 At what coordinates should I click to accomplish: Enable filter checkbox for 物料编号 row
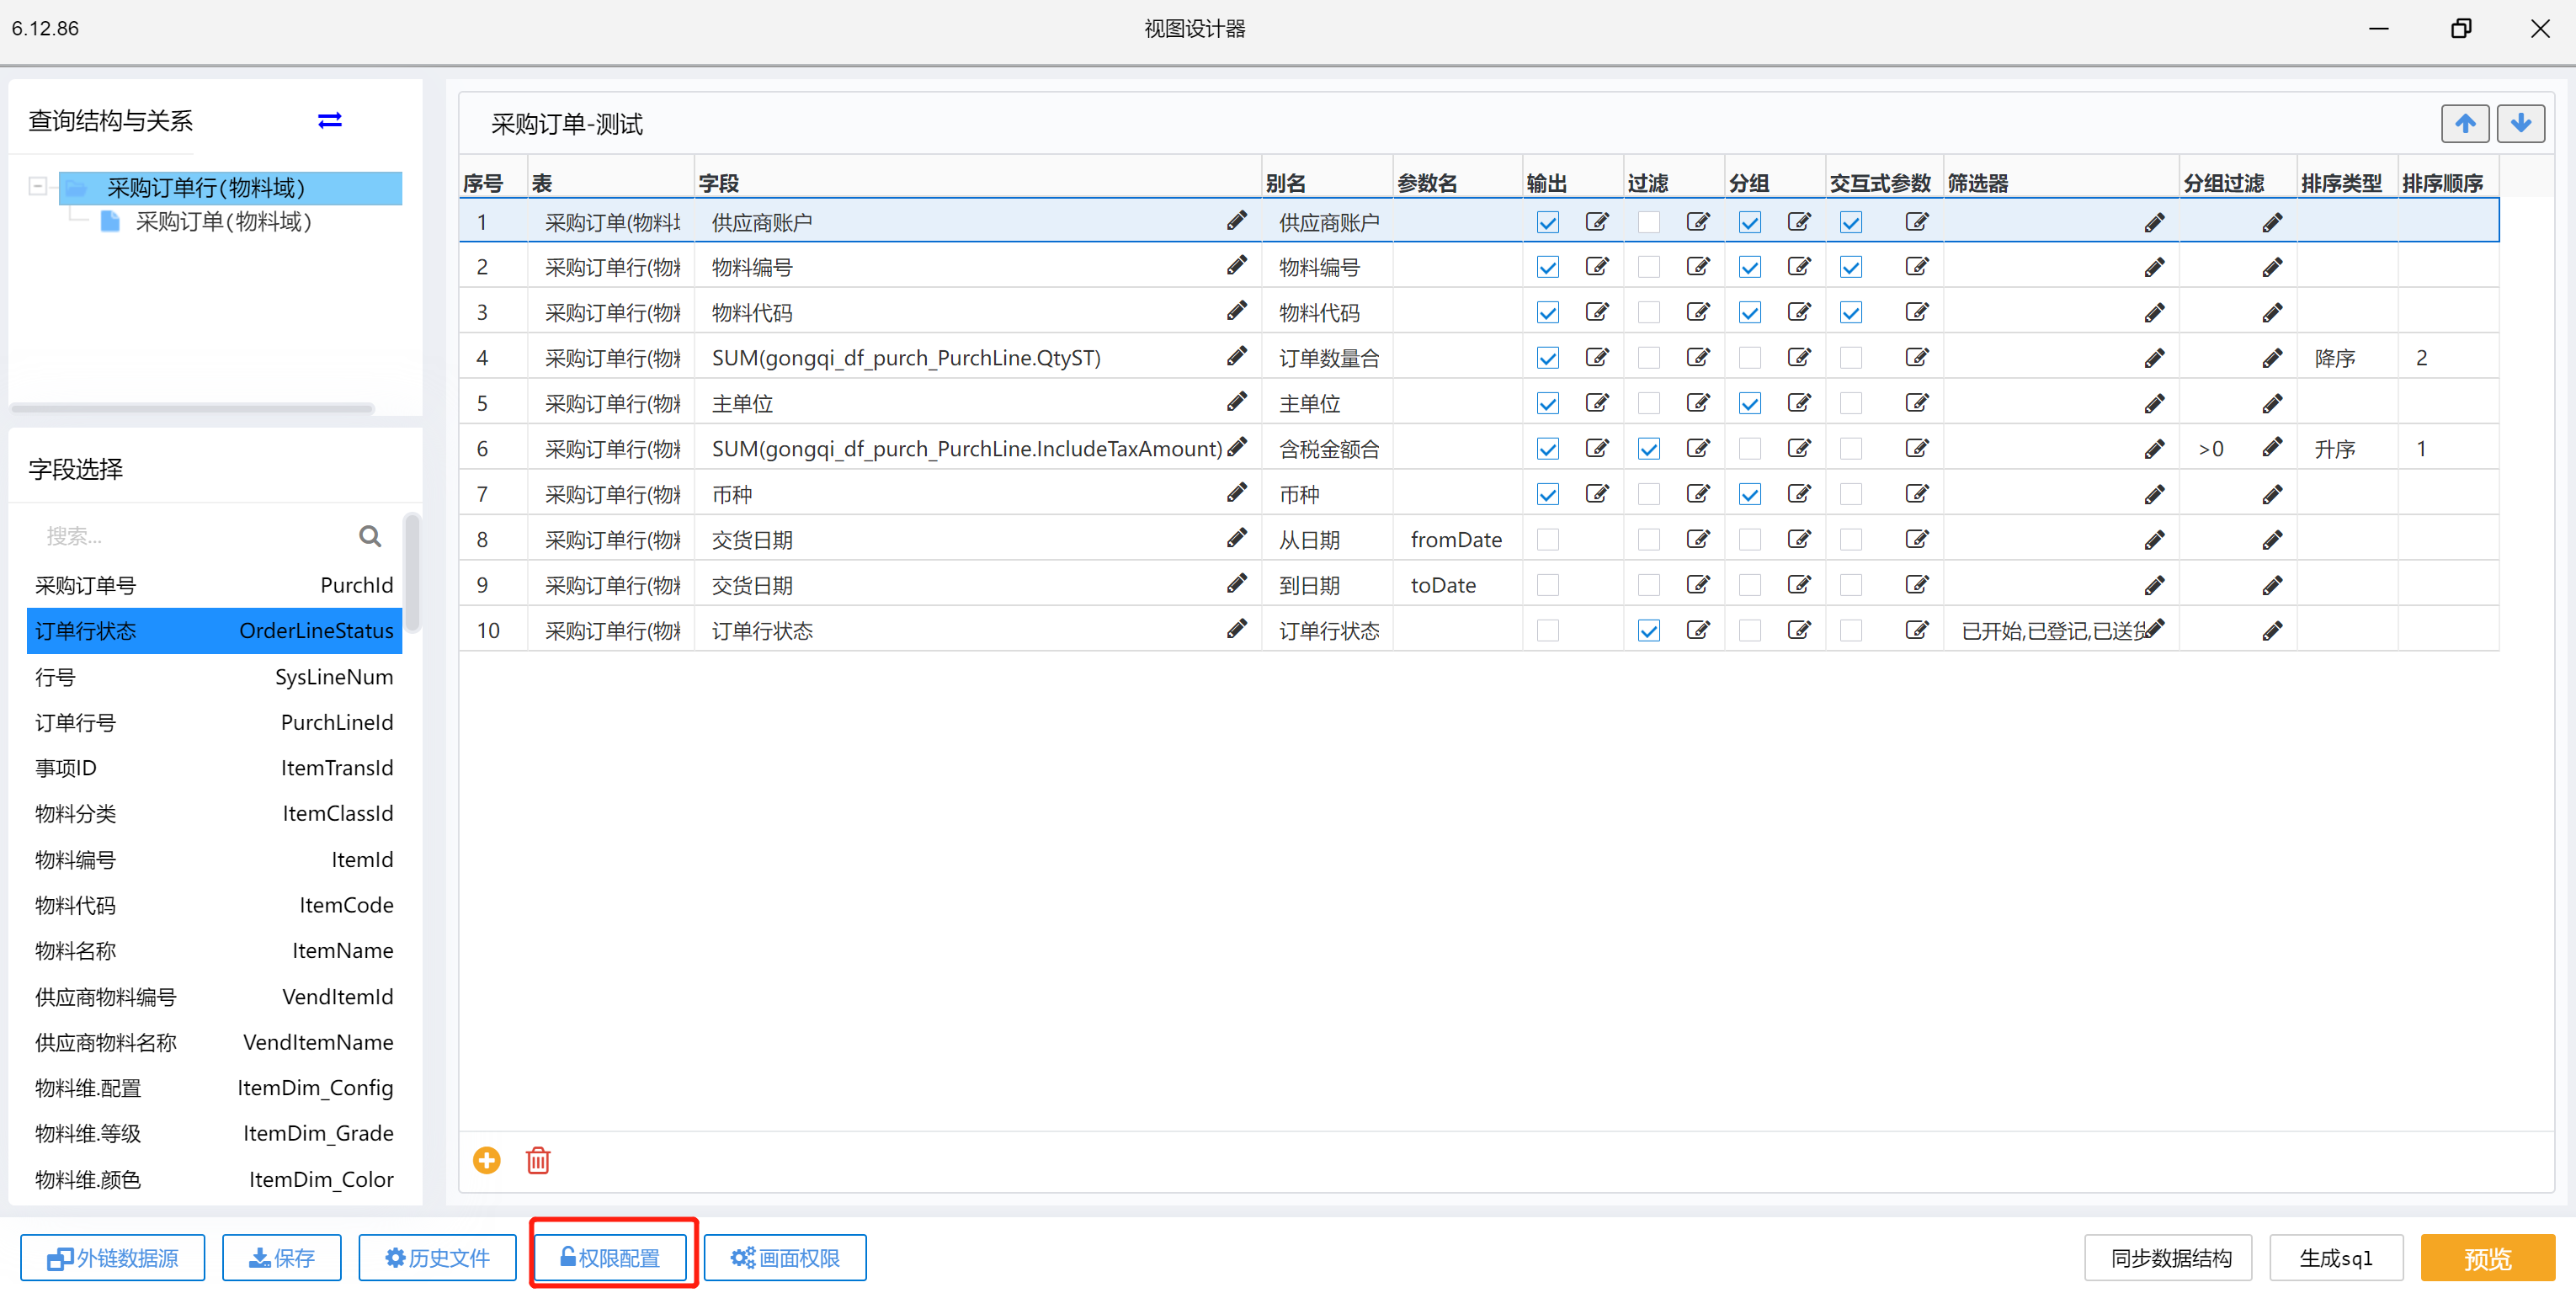(1649, 267)
